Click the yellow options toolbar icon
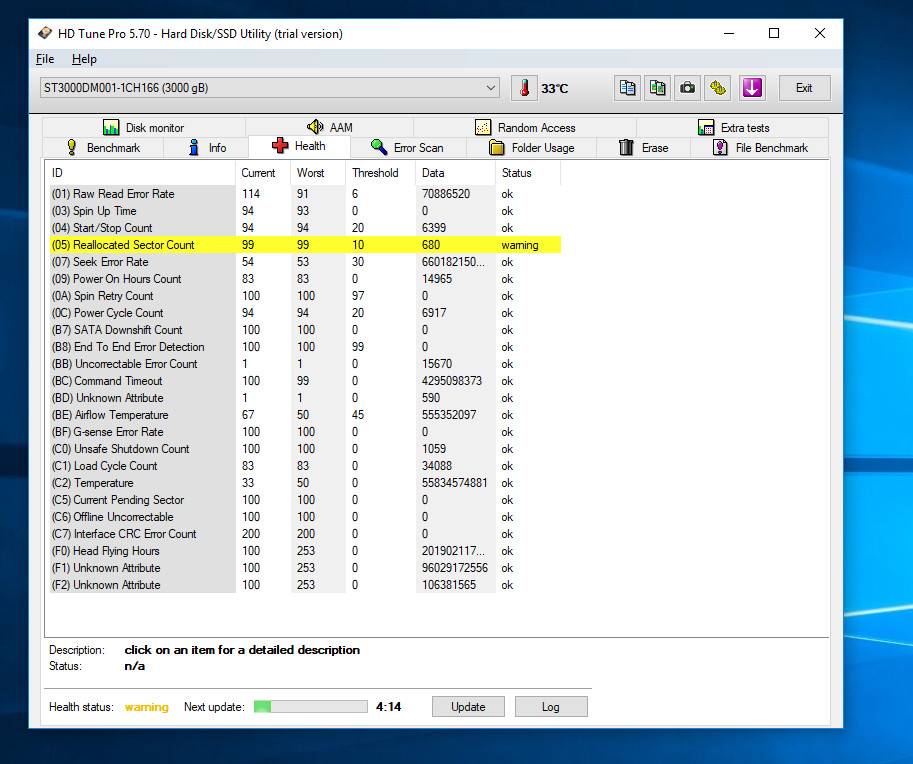The height and width of the screenshot is (764, 913). [x=718, y=88]
